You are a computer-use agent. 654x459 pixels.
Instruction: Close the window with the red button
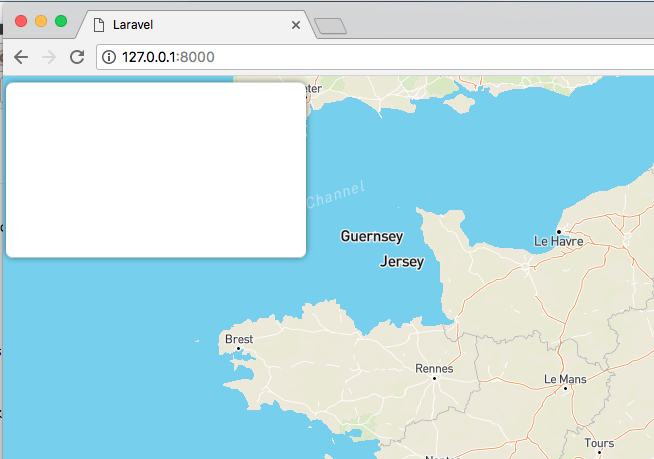pyautogui.click(x=21, y=21)
